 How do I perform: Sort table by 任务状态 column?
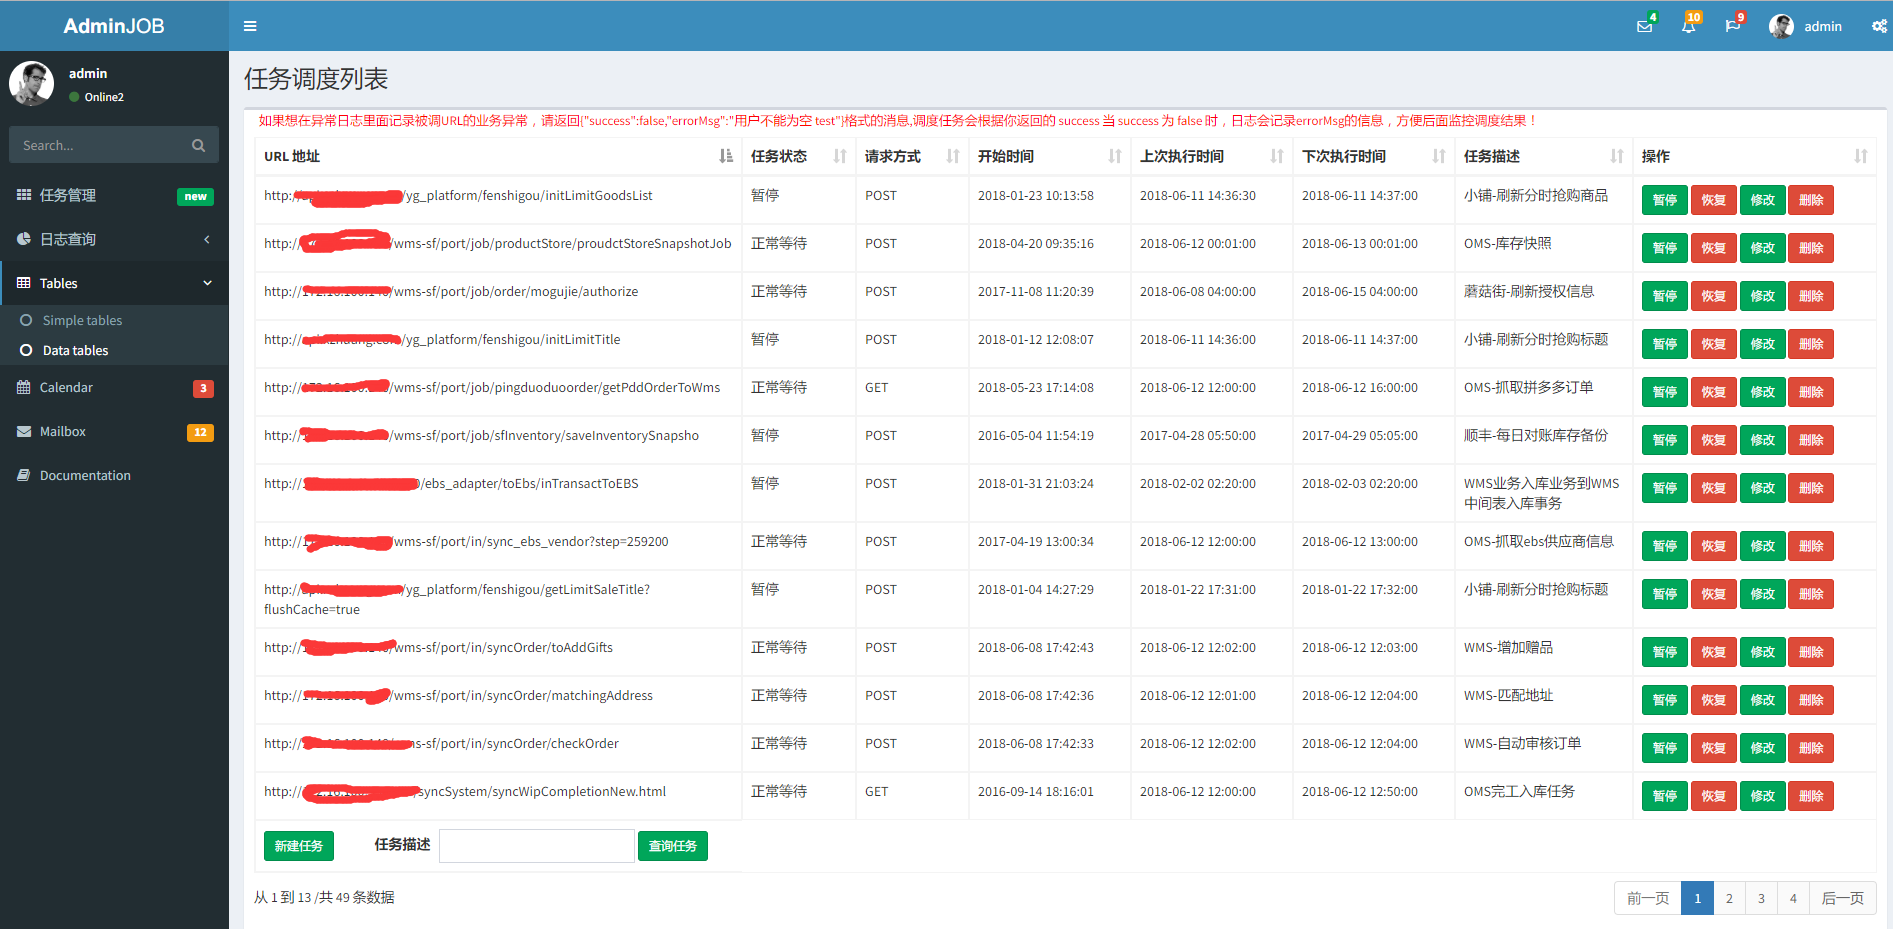click(x=798, y=156)
